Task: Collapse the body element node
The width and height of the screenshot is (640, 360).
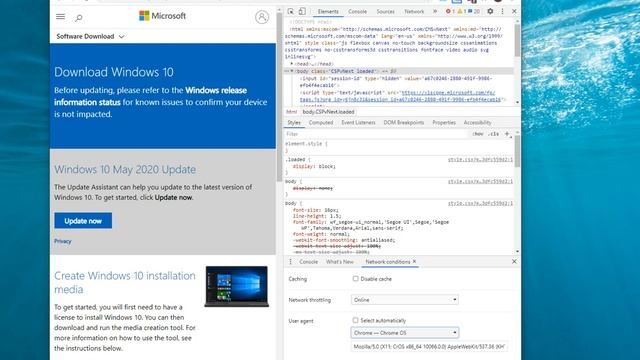Action: [292, 71]
